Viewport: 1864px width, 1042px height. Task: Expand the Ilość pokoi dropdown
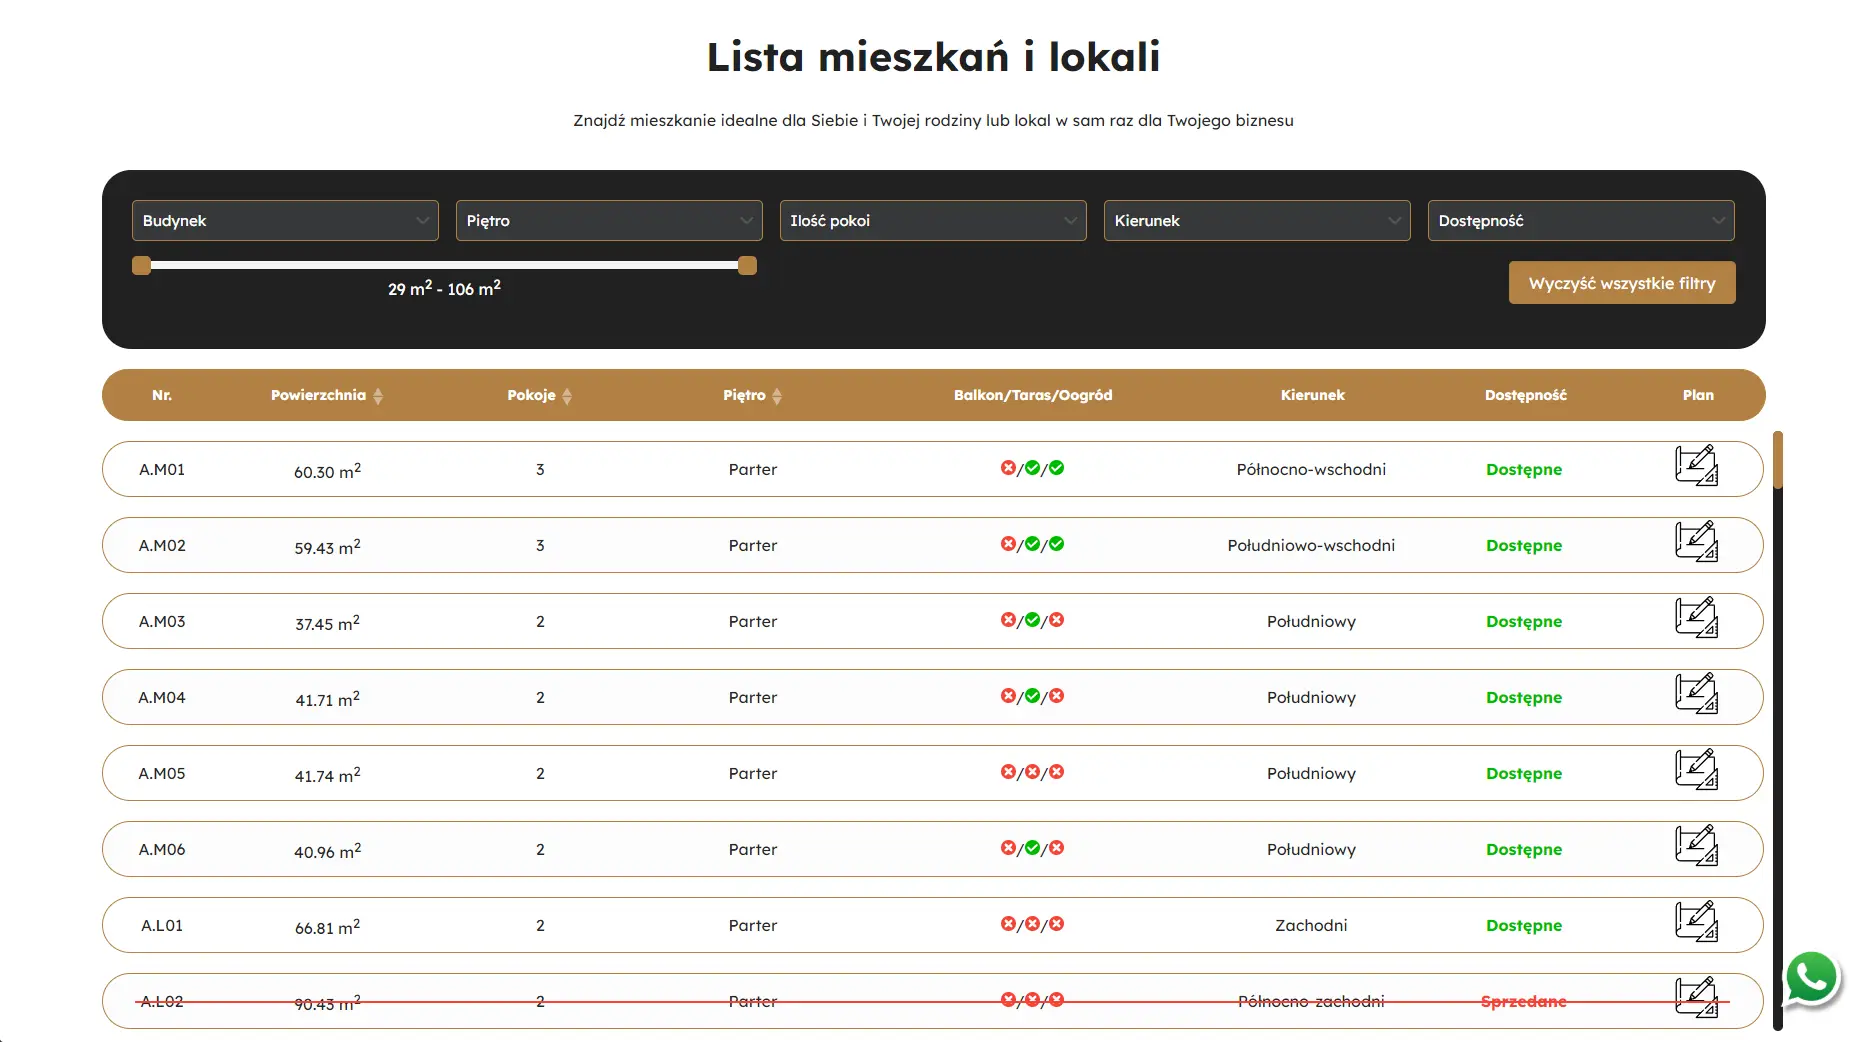933,221
